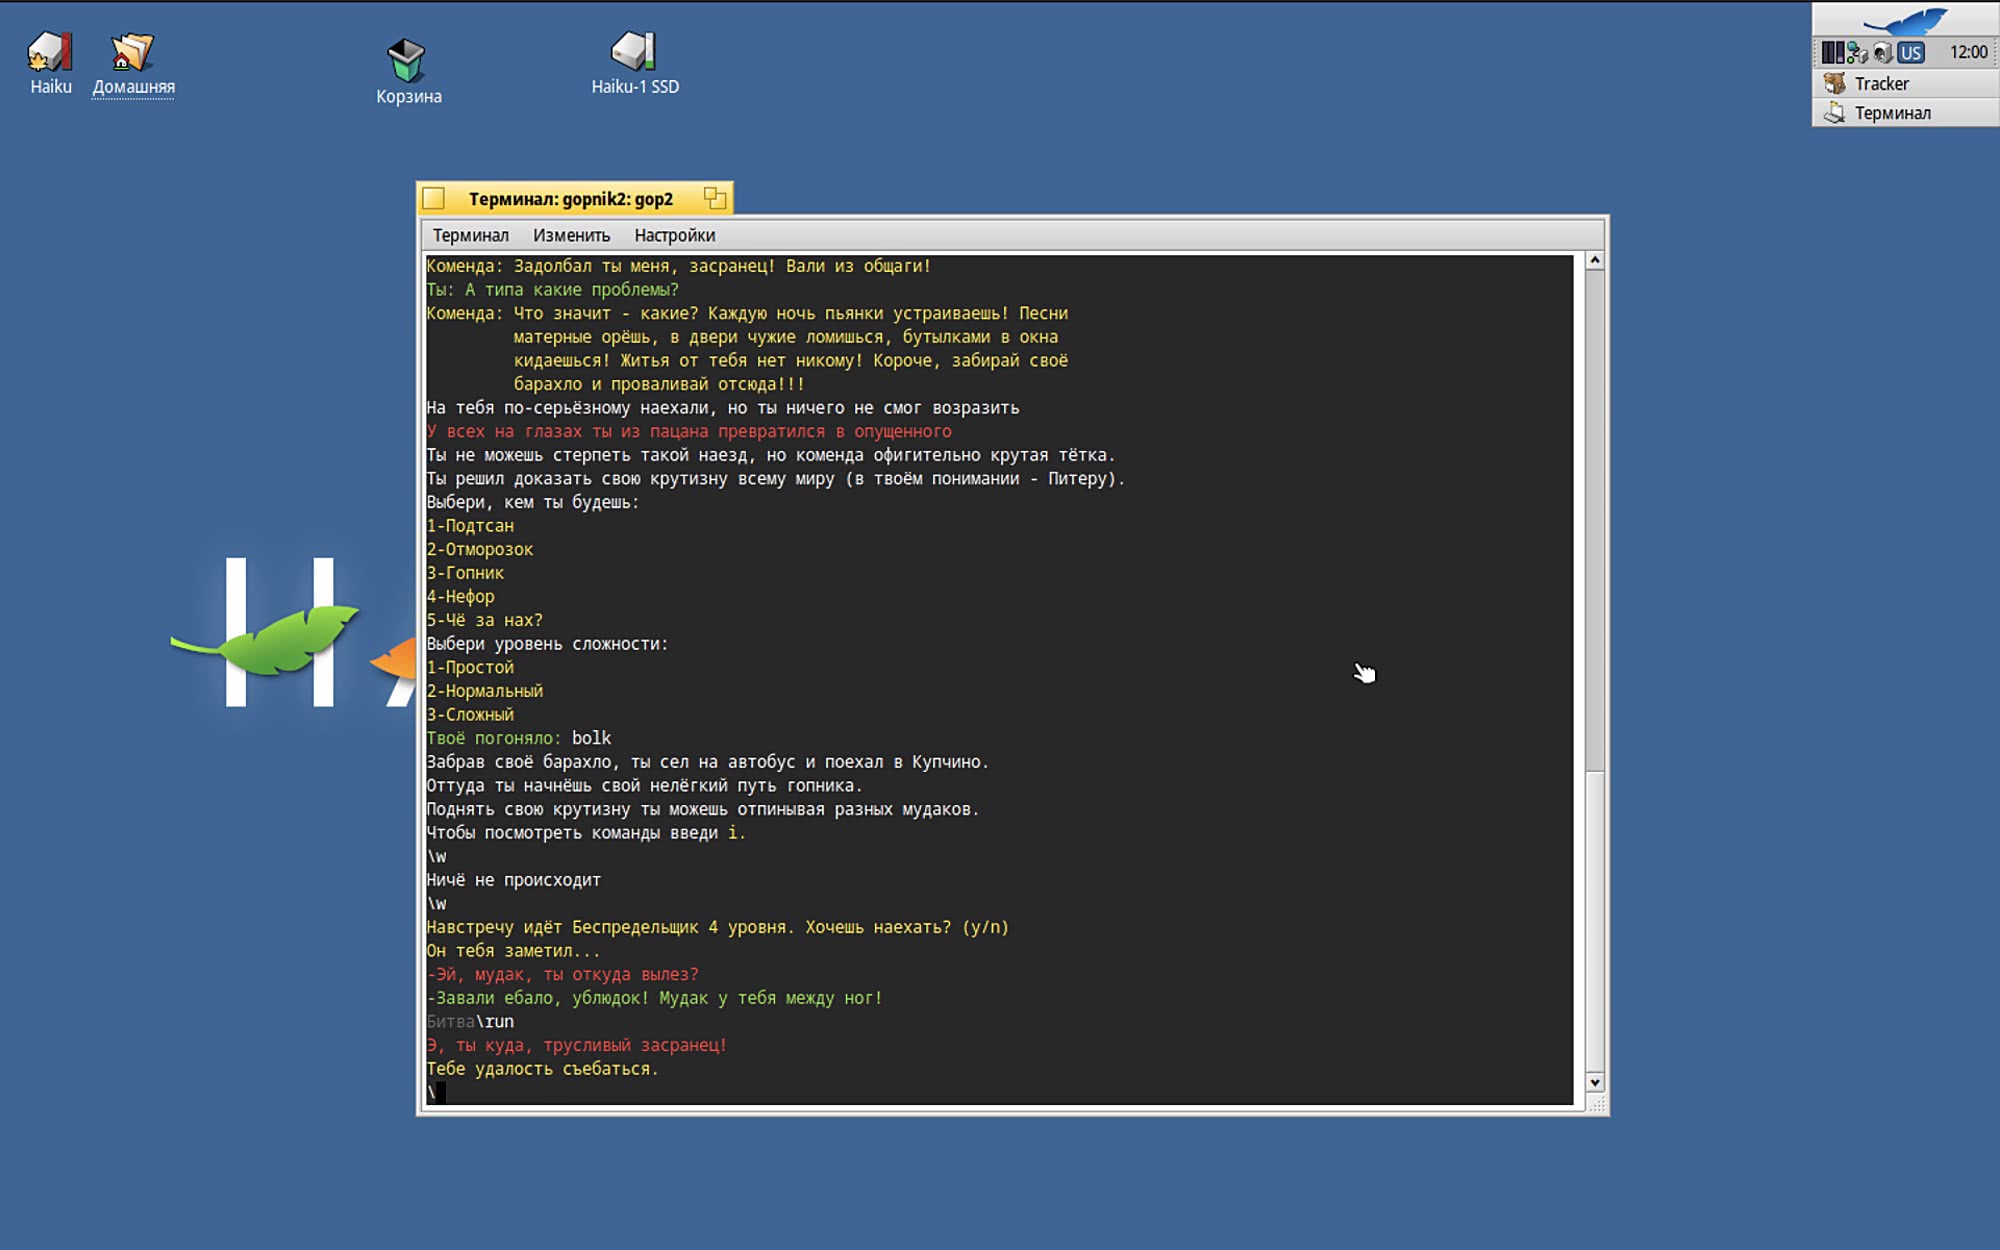This screenshot has height=1250, width=2000.
Task: Open the speaker volume tray icon
Action: click(1883, 52)
